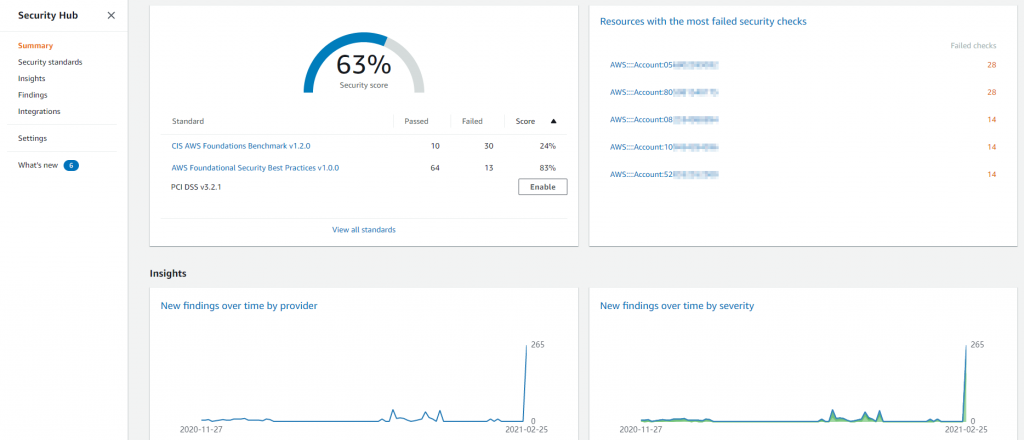1024x440 pixels.
Task: Click the 83% score for Foundational Best Practices
Action: [547, 168]
